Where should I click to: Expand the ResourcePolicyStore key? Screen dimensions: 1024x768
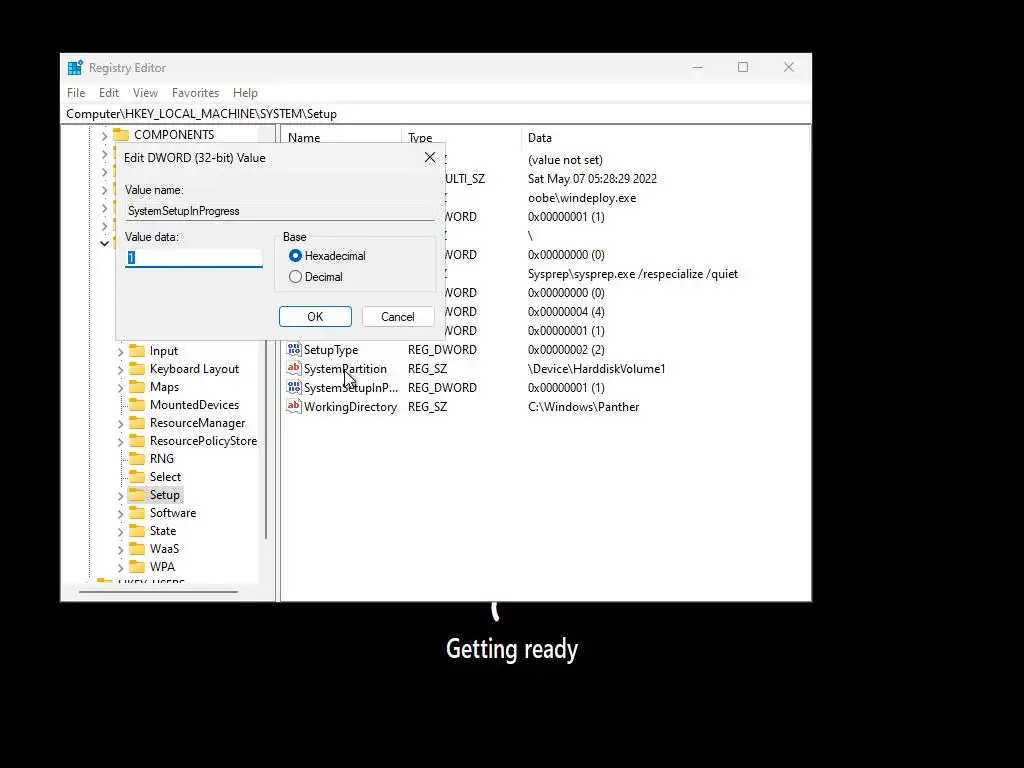pyautogui.click(x=120, y=441)
